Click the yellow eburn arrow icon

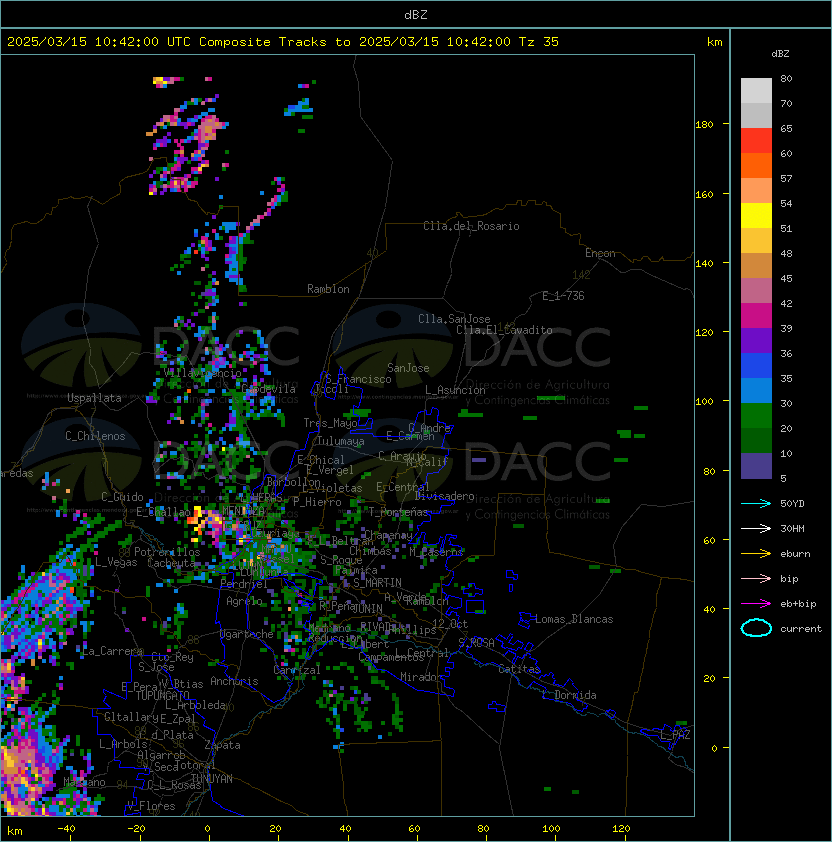click(x=756, y=554)
